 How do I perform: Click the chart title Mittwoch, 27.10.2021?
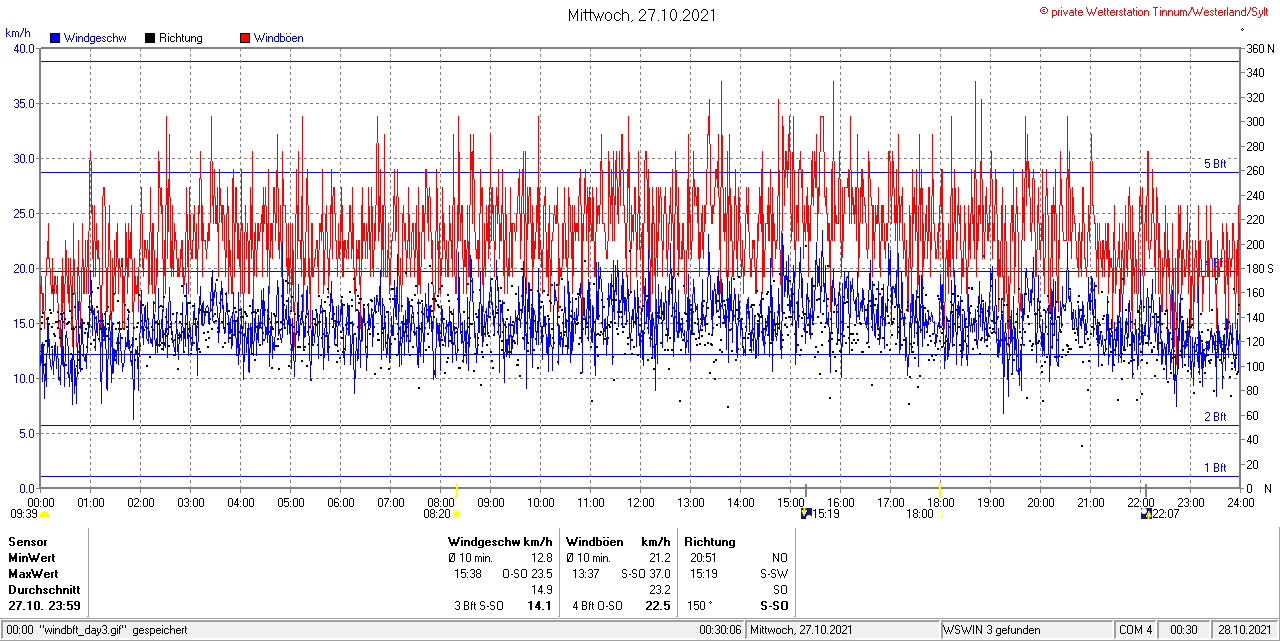coord(641,15)
